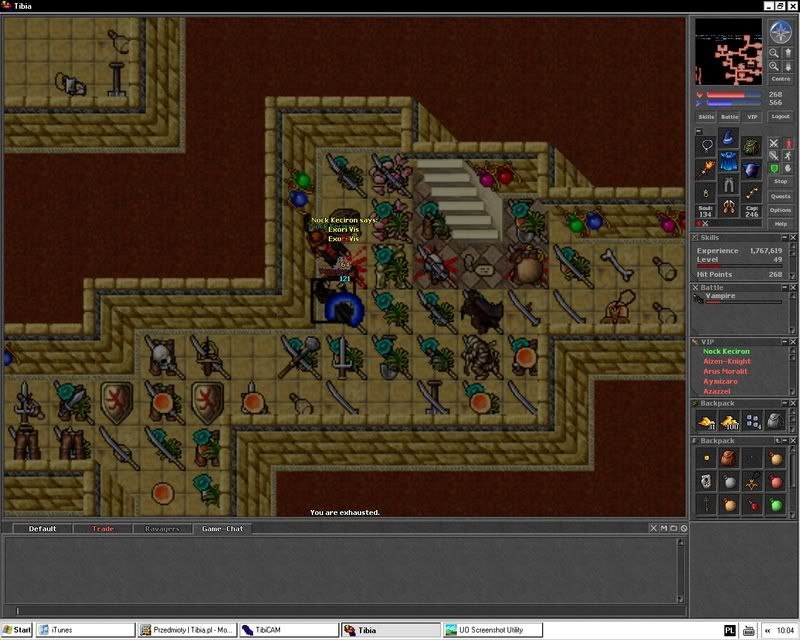Image resolution: width=800 pixels, height=640 pixels.
Task: Open the Help button
Action: pos(781,224)
